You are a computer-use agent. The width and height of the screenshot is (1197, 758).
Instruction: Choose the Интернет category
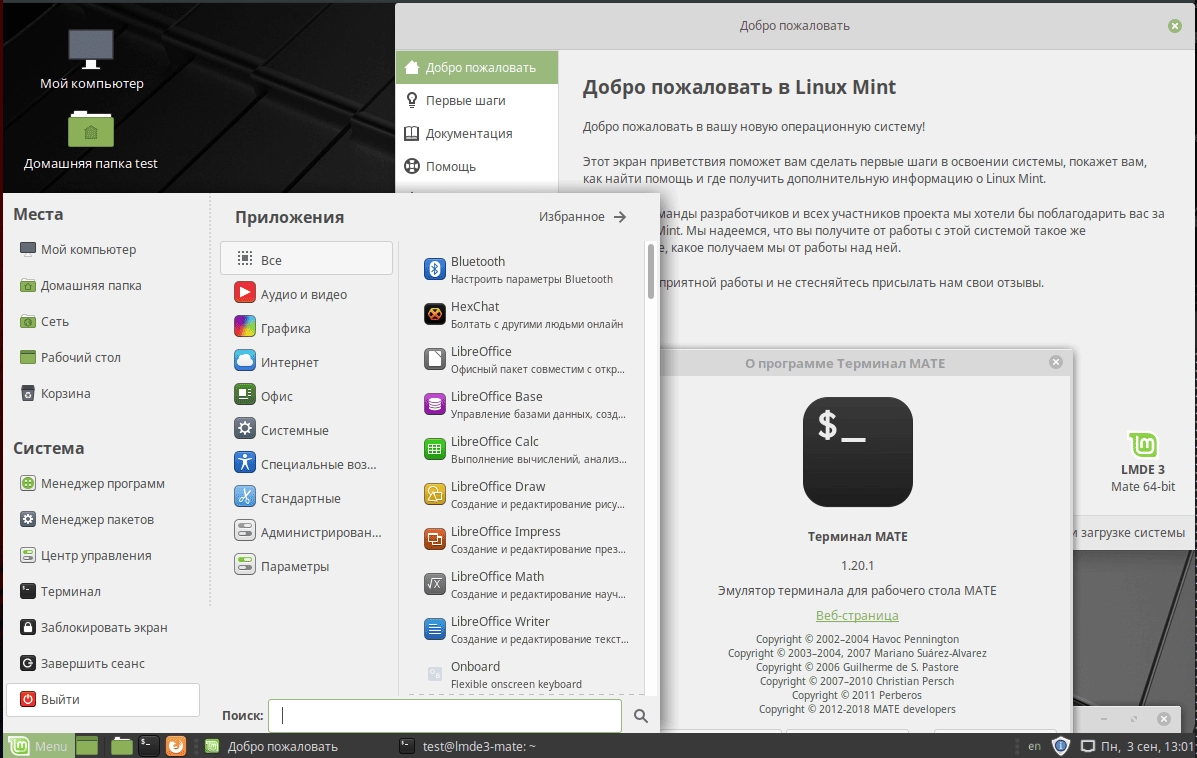click(306, 362)
